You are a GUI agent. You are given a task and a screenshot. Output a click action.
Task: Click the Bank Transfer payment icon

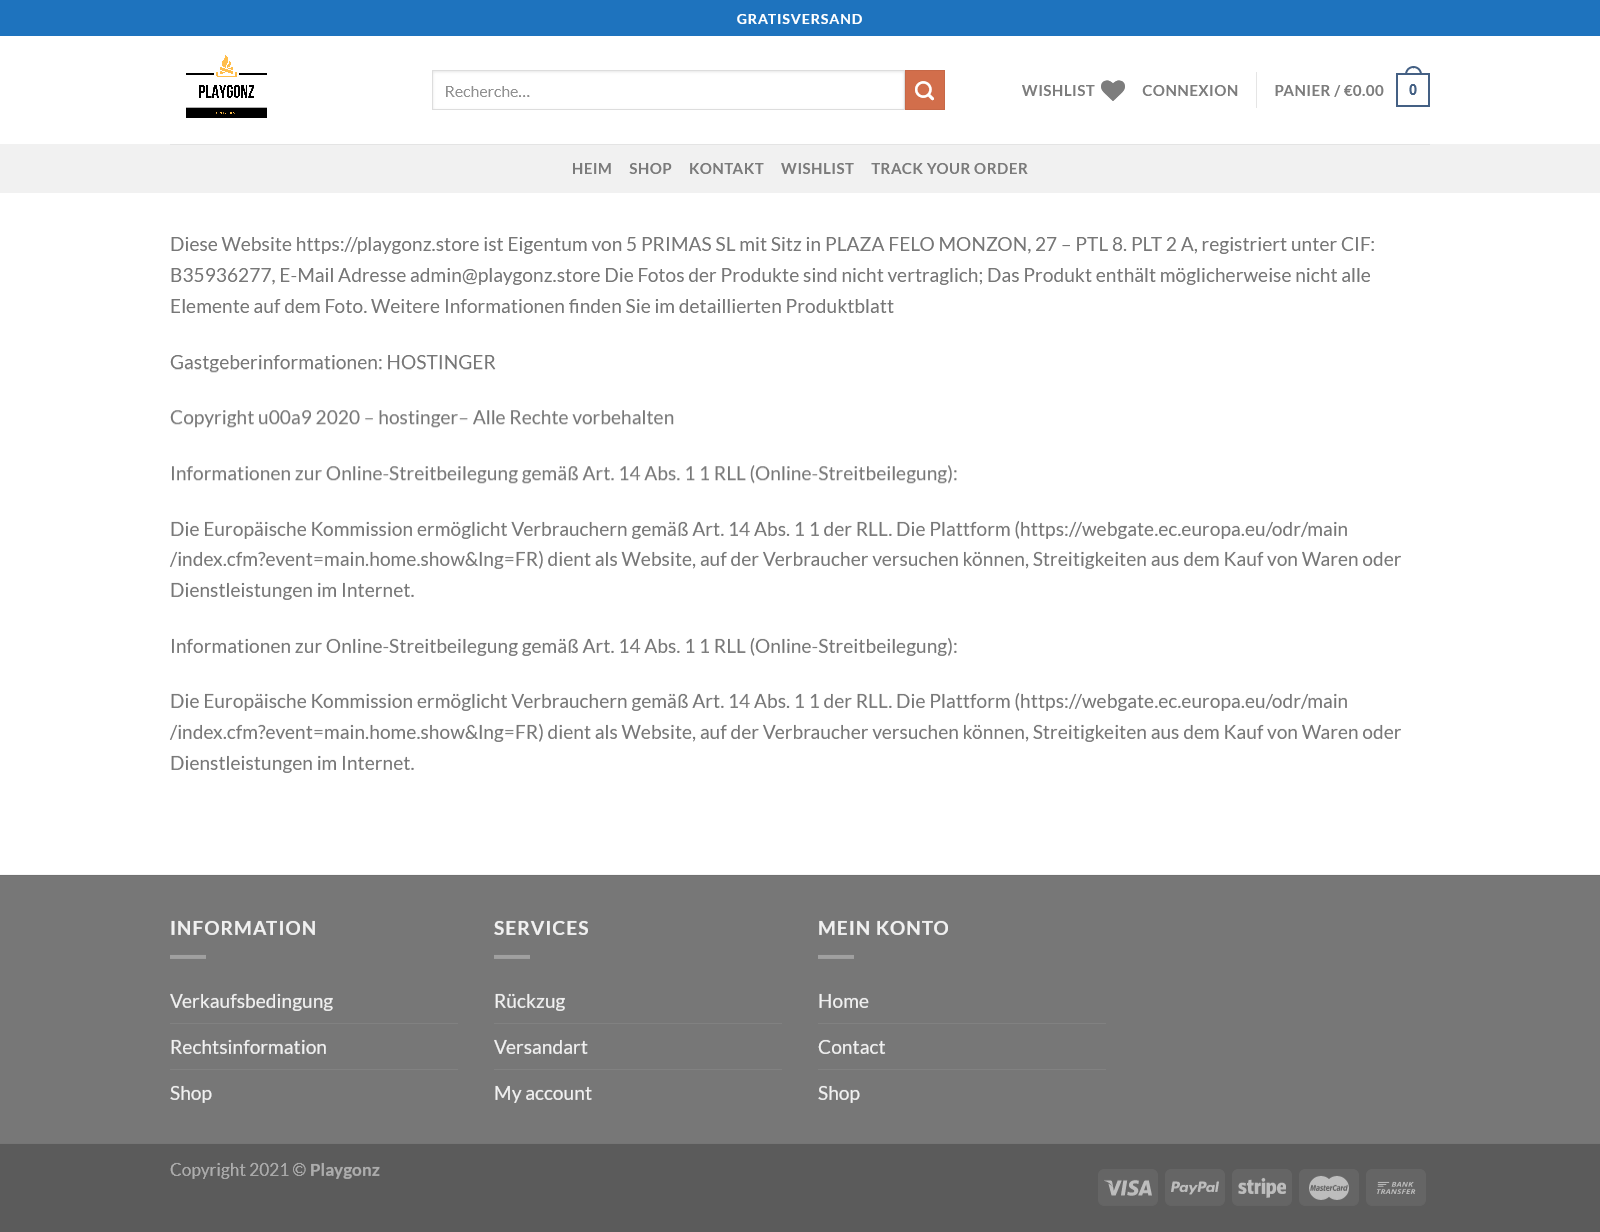point(1396,1187)
